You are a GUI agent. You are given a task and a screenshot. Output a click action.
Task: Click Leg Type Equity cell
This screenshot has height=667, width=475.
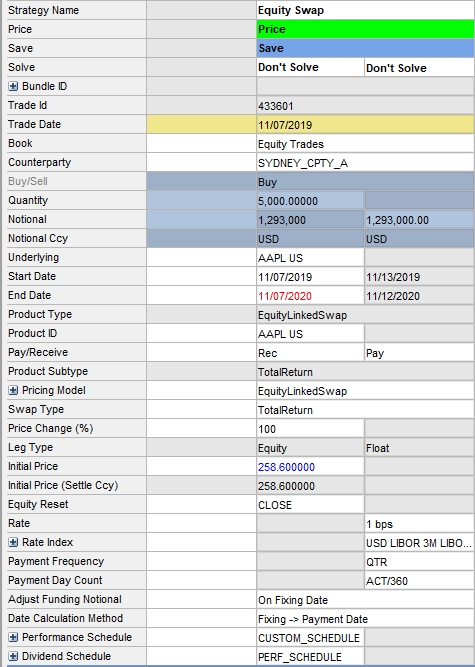tap(310, 448)
